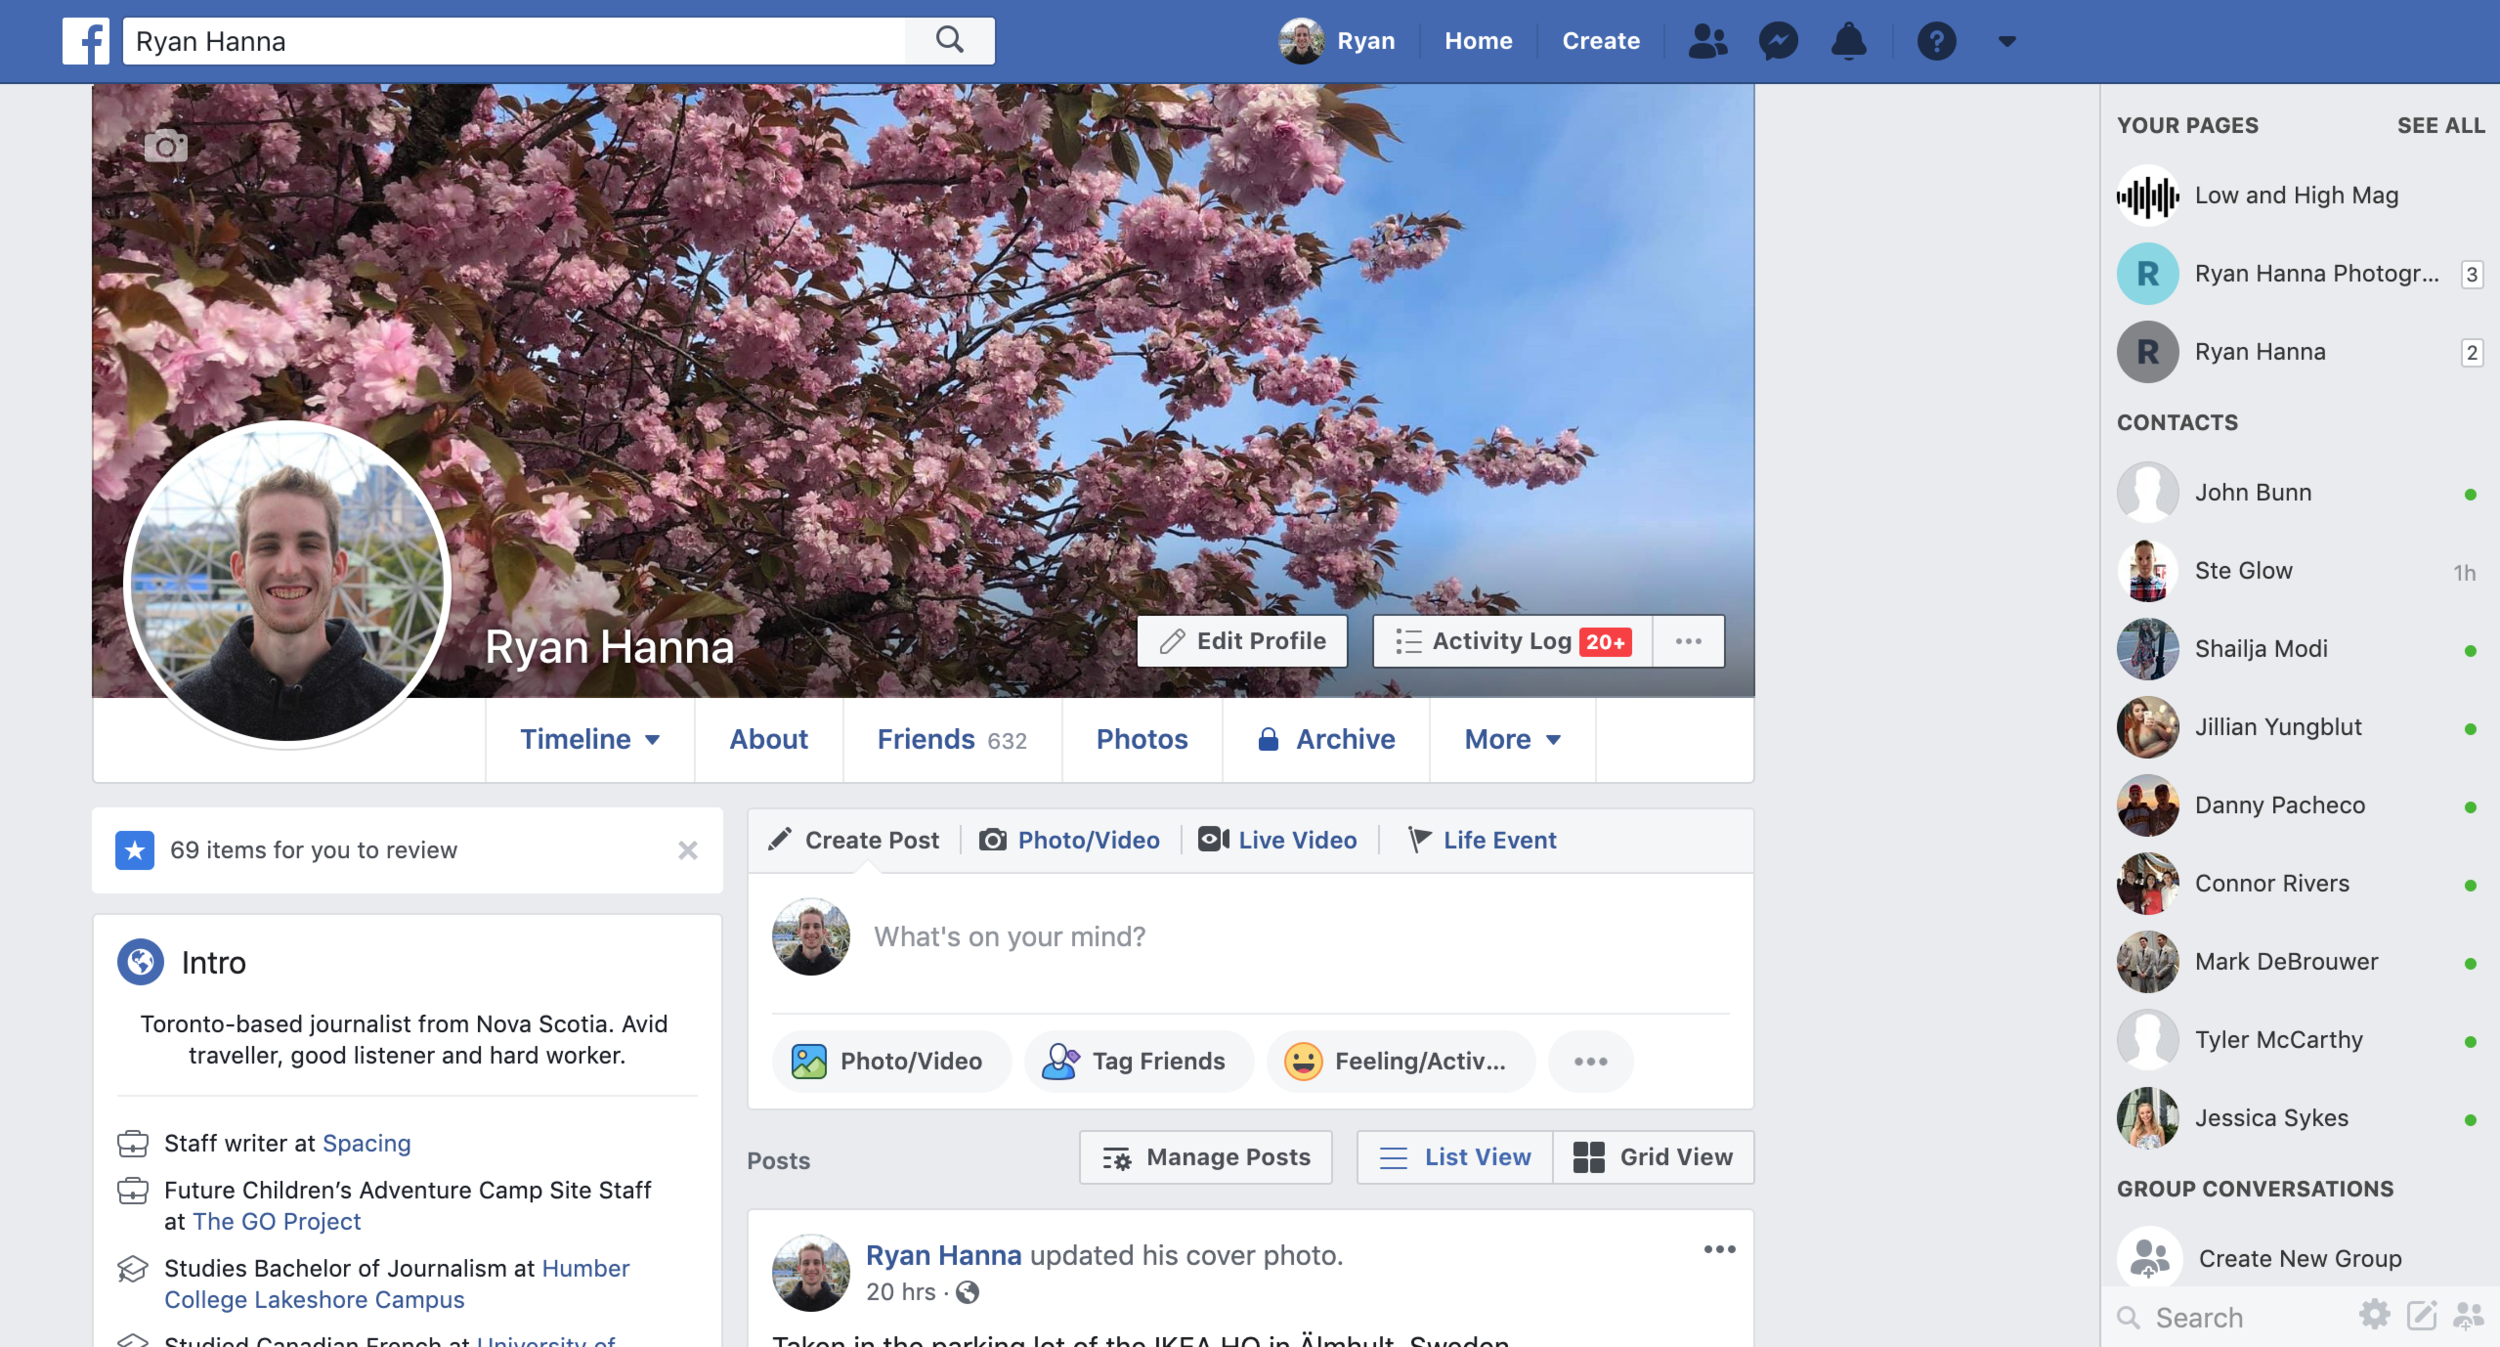
Task: Open chat with John Bunn
Action: tap(2300, 493)
